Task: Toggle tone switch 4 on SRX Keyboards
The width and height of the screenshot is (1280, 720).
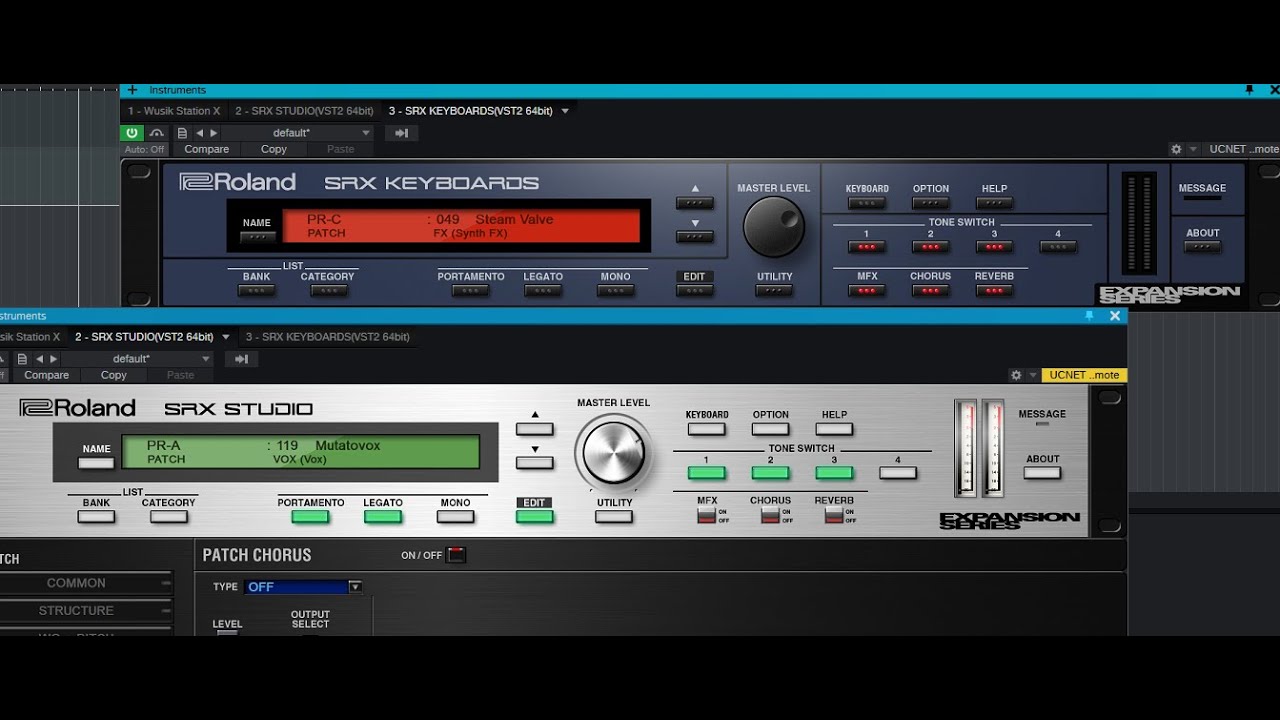Action: pyautogui.click(x=1058, y=247)
